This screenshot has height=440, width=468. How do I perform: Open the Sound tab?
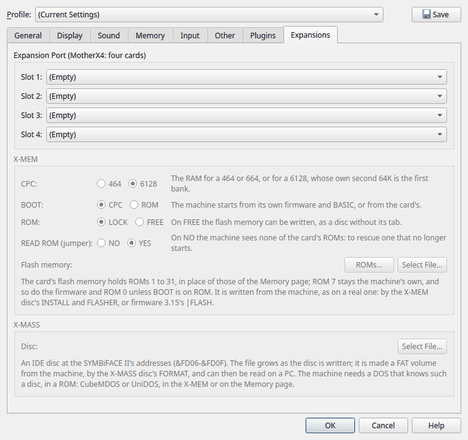(x=109, y=35)
